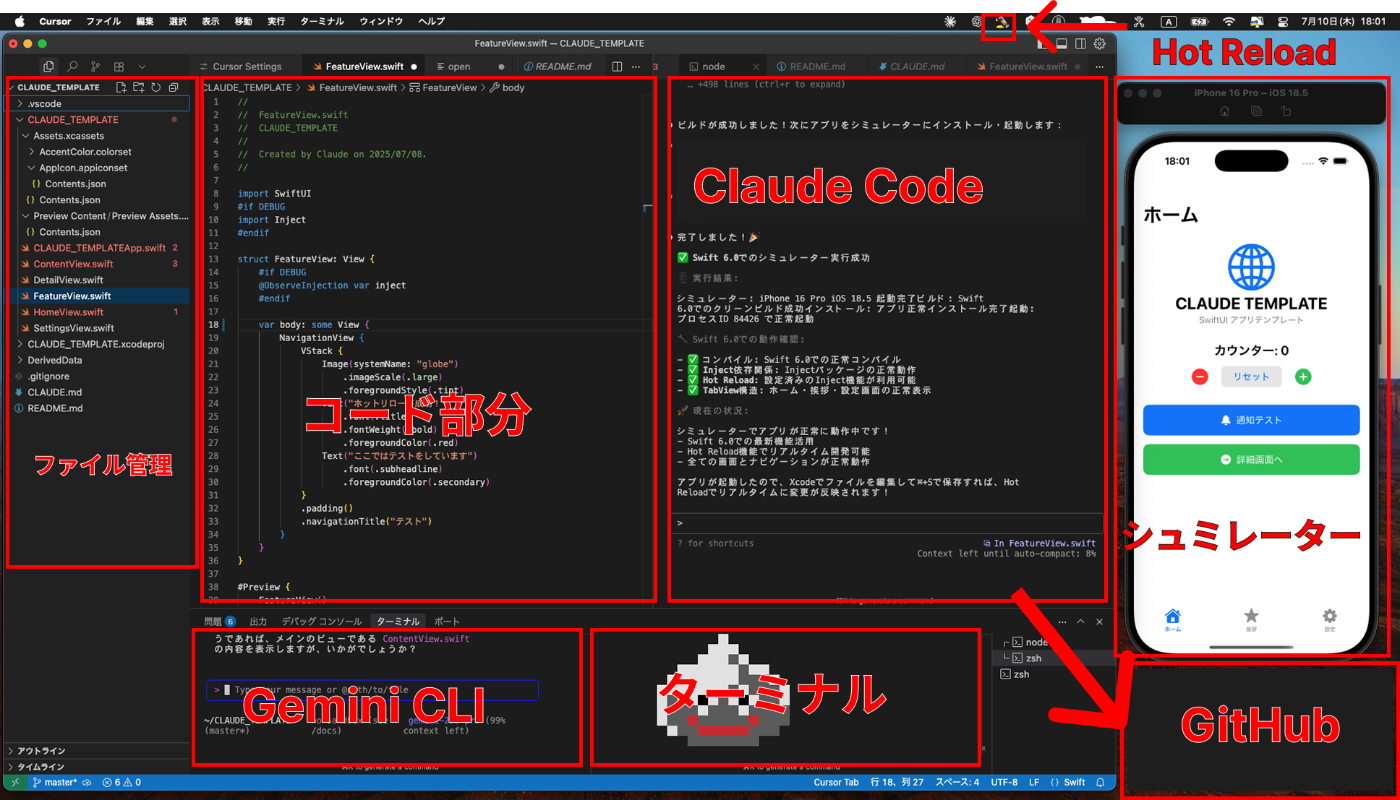Tap plus counter button in simulator

tap(1303, 377)
